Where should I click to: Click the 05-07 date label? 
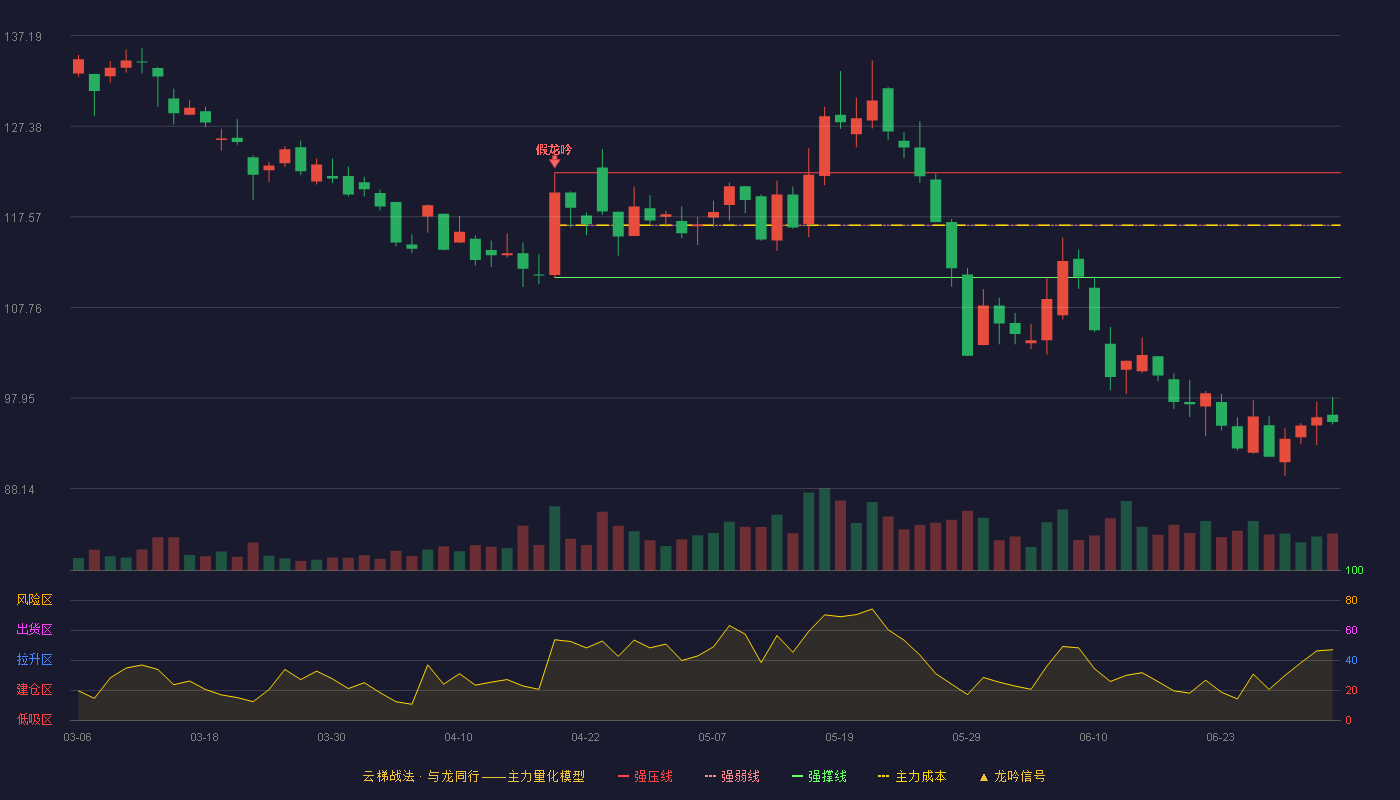pos(712,737)
